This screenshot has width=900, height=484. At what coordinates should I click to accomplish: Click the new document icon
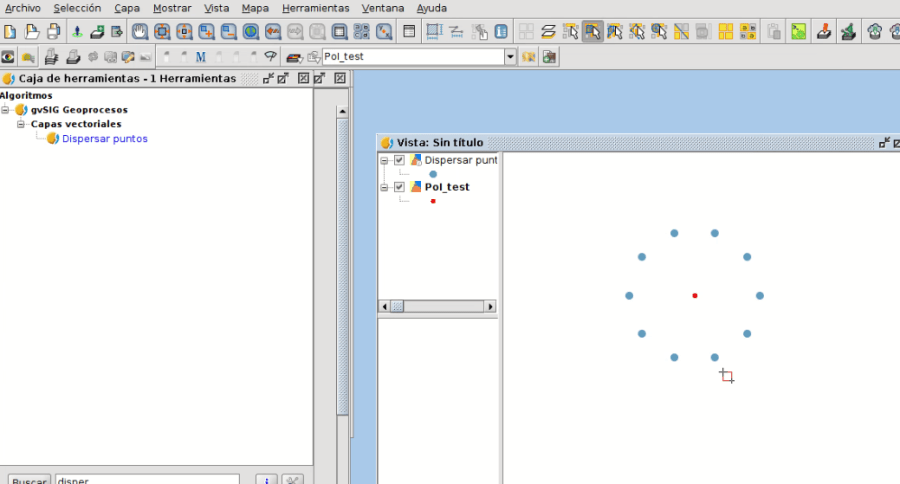click(10, 32)
